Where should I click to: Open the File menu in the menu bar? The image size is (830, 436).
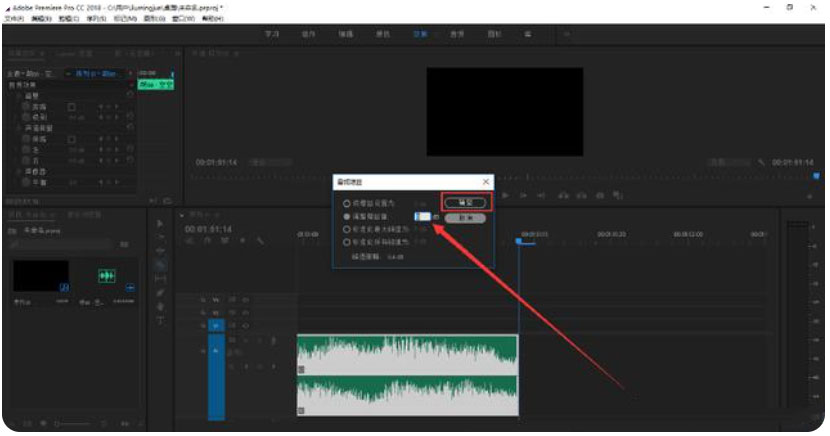[x=13, y=18]
